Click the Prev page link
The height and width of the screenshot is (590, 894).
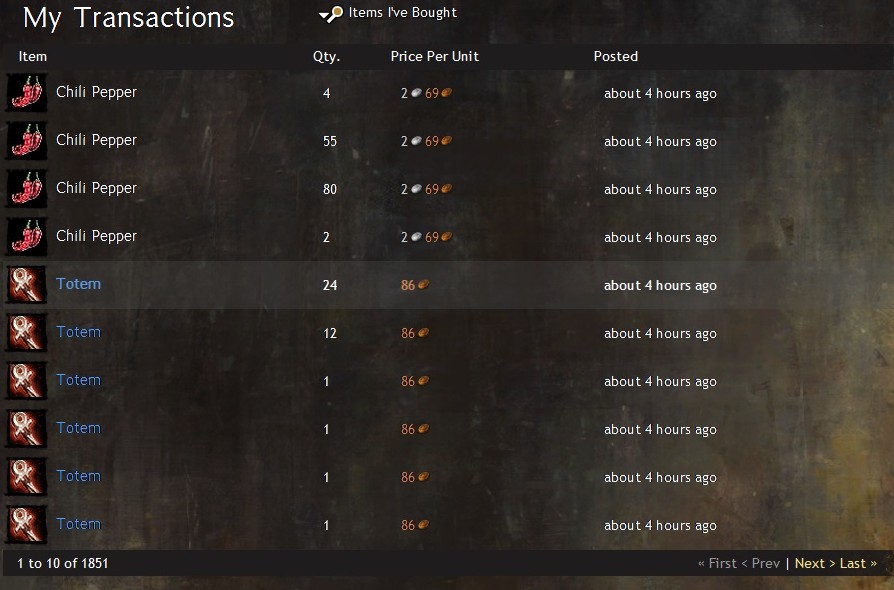760,563
